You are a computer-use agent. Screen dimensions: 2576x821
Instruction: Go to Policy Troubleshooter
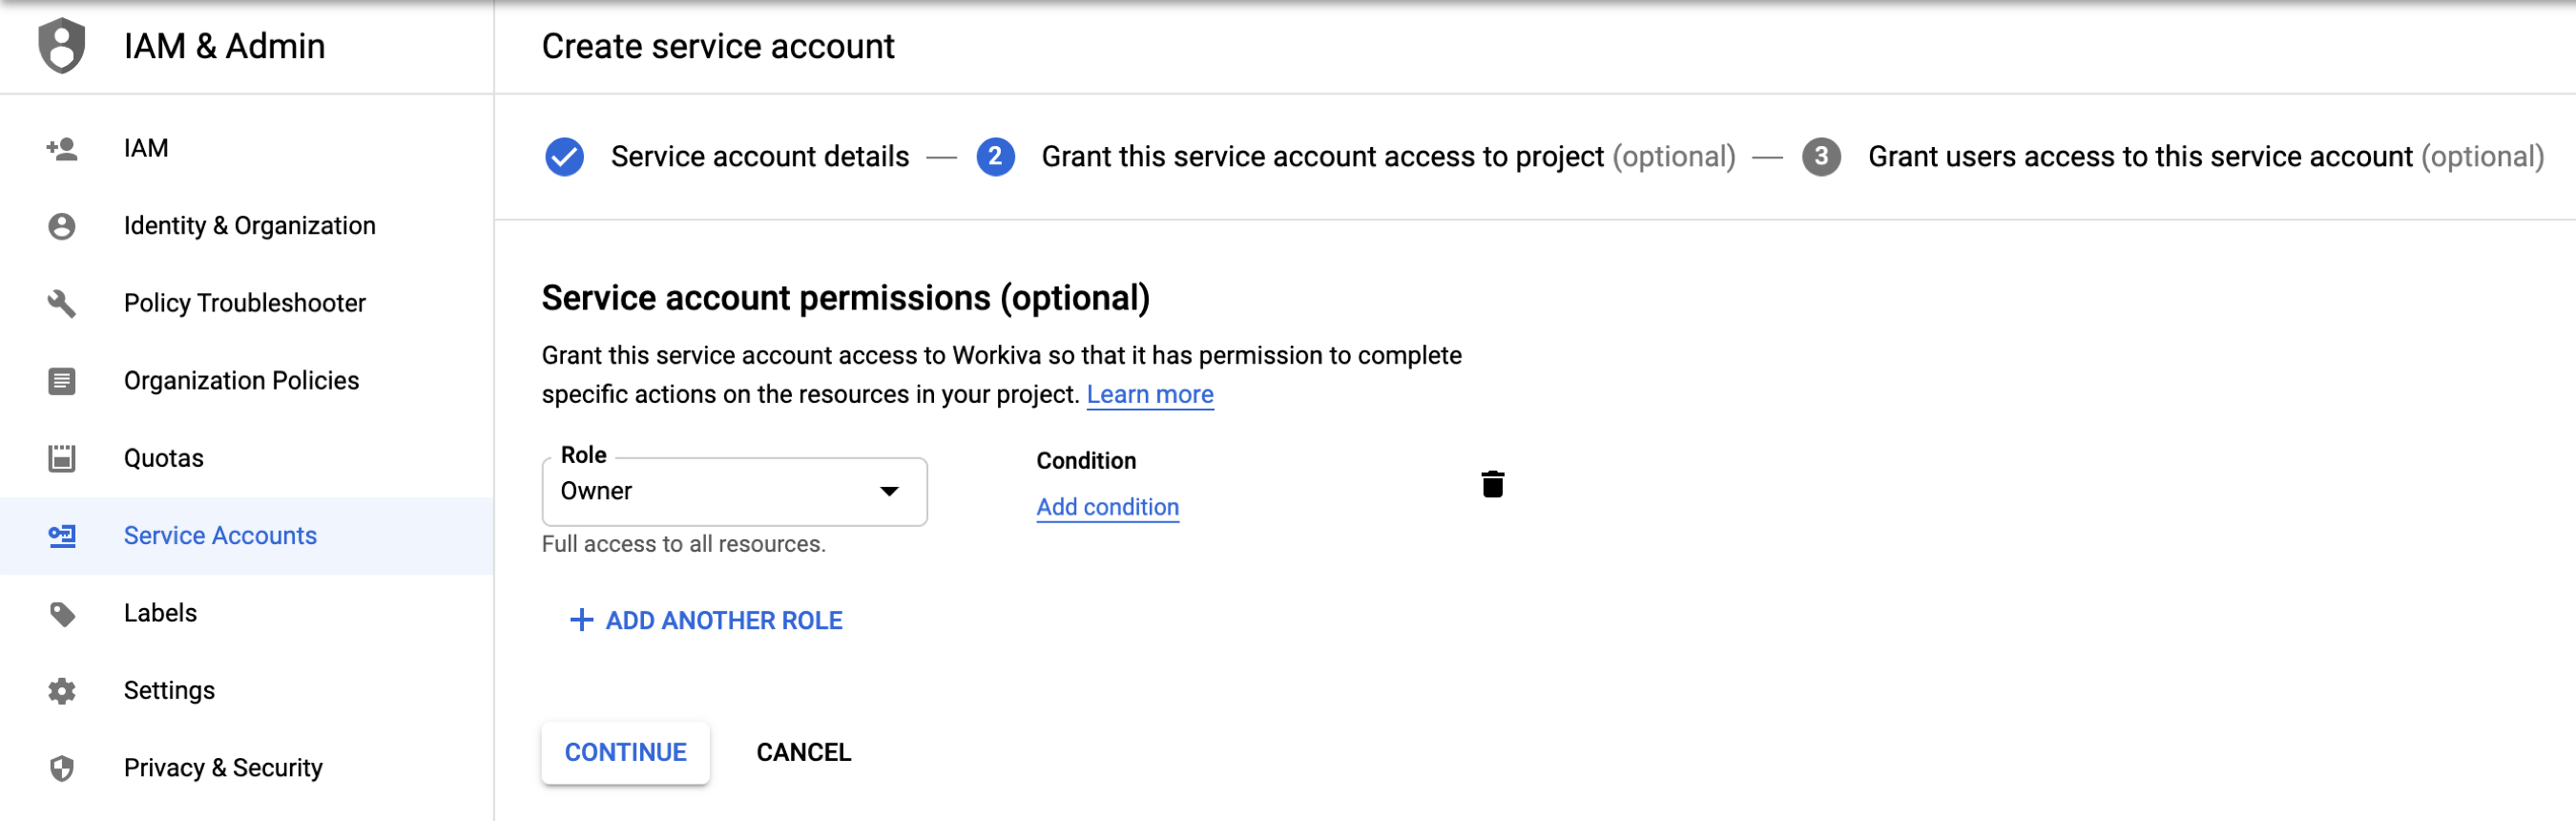(246, 303)
